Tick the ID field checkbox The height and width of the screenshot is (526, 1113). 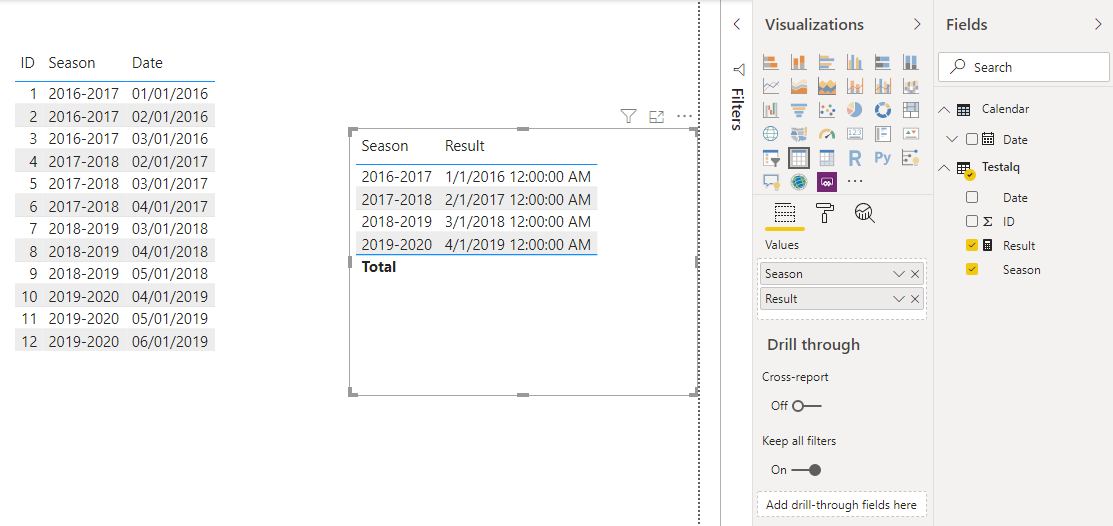click(972, 221)
